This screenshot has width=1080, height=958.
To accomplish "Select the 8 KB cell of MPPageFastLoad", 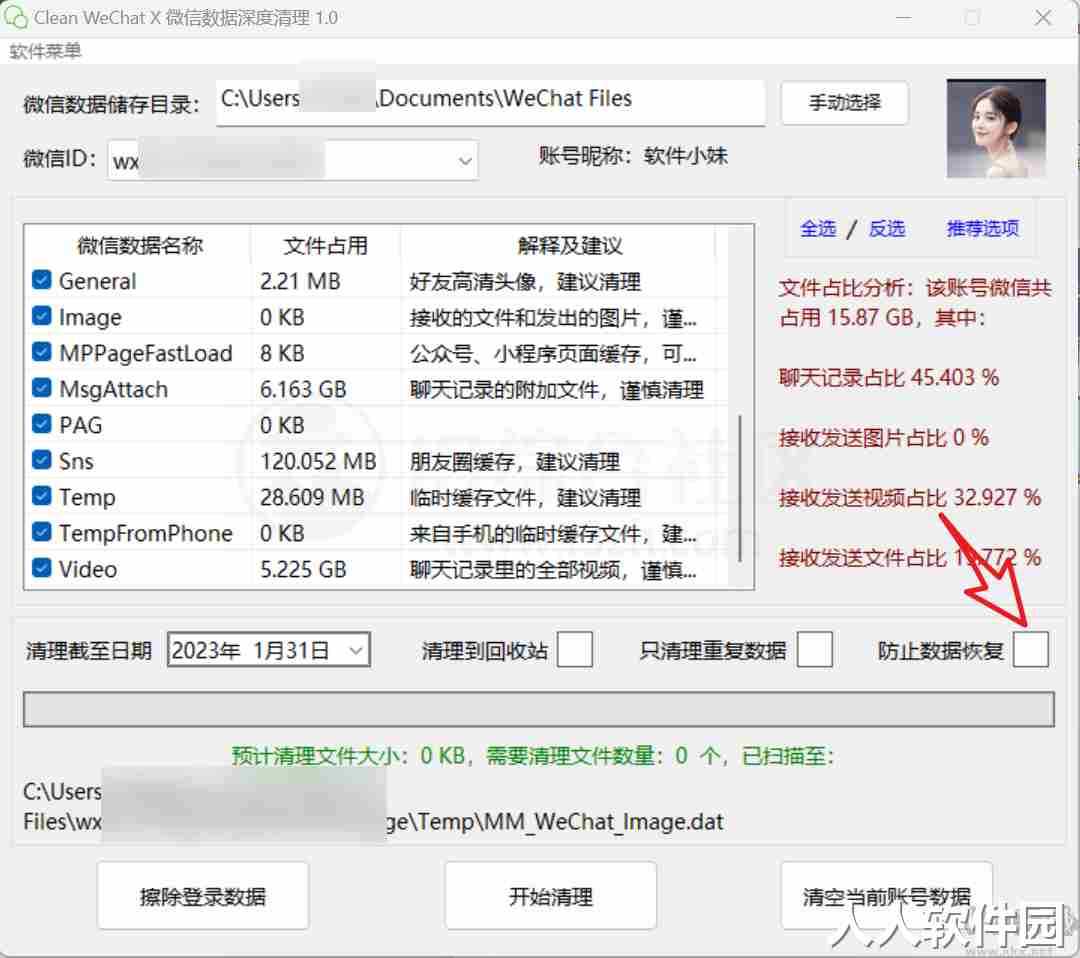I will point(282,353).
